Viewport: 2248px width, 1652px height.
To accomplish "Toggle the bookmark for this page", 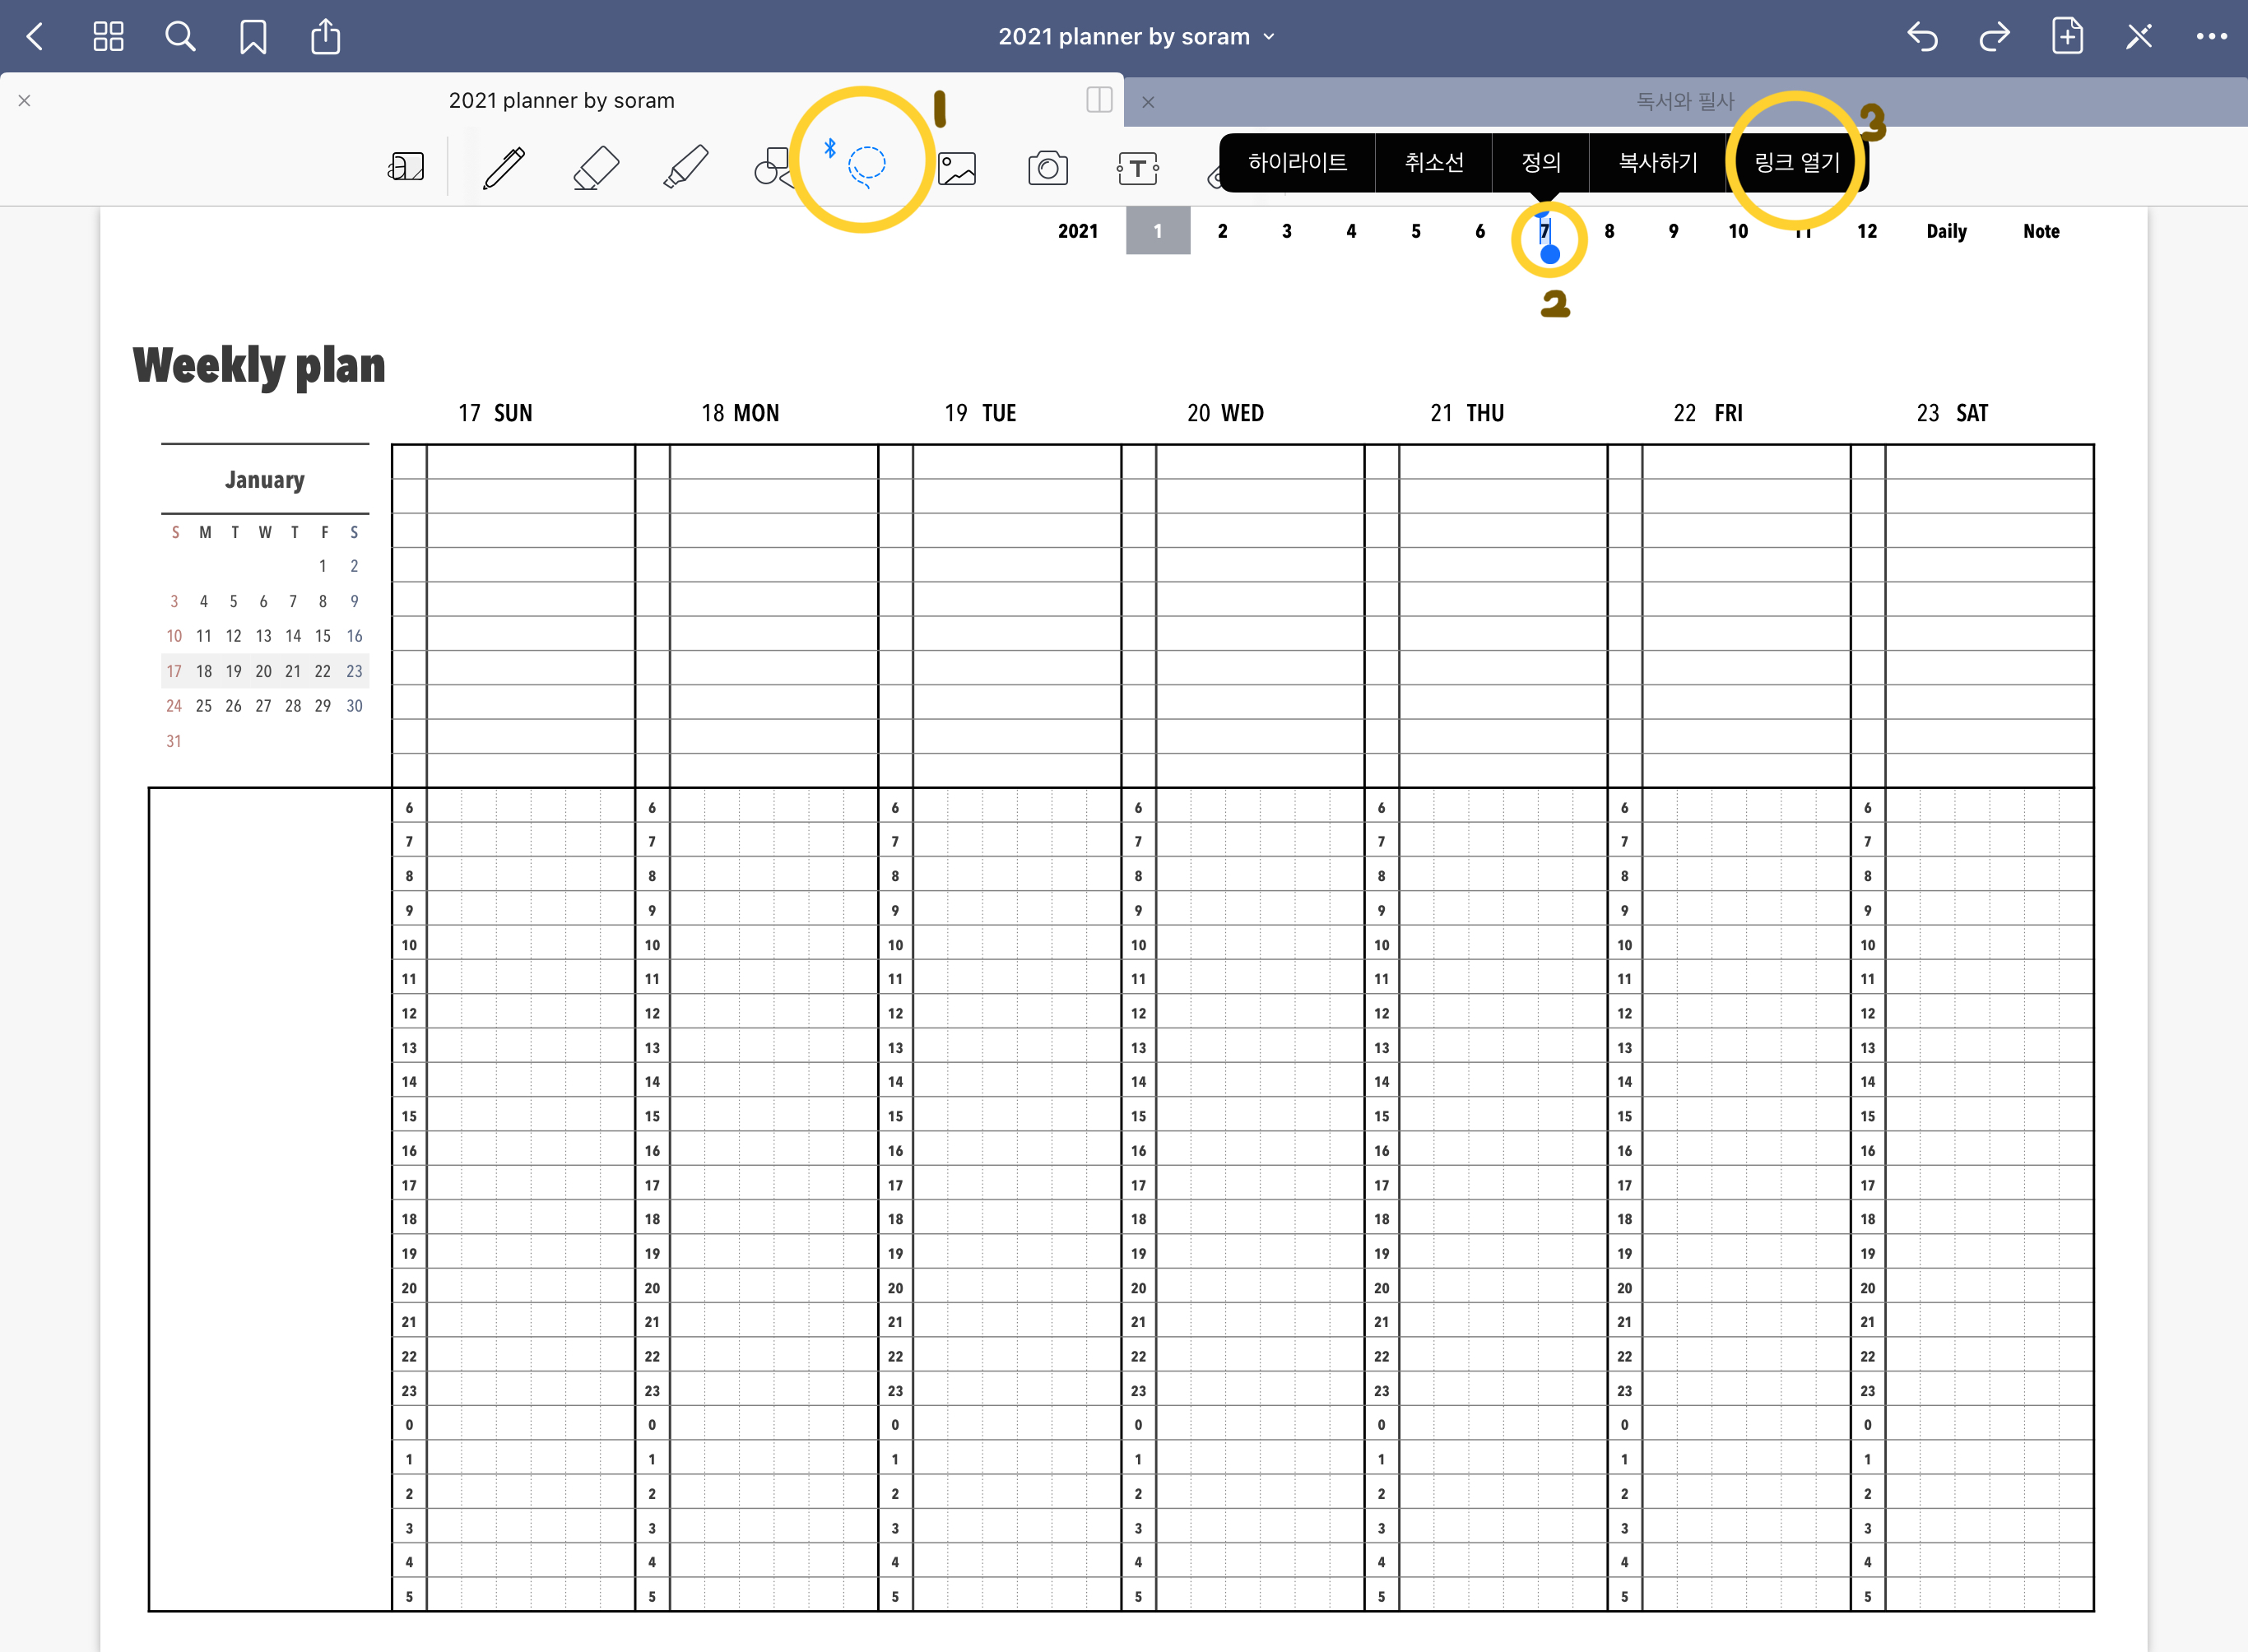I will coord(253,37).
